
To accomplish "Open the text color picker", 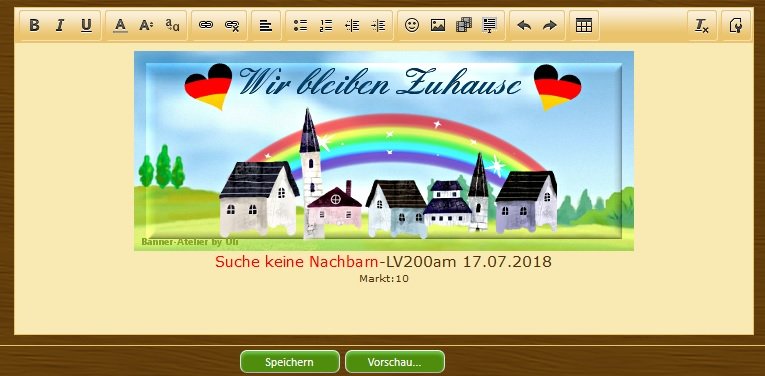I will pos(120,25).
